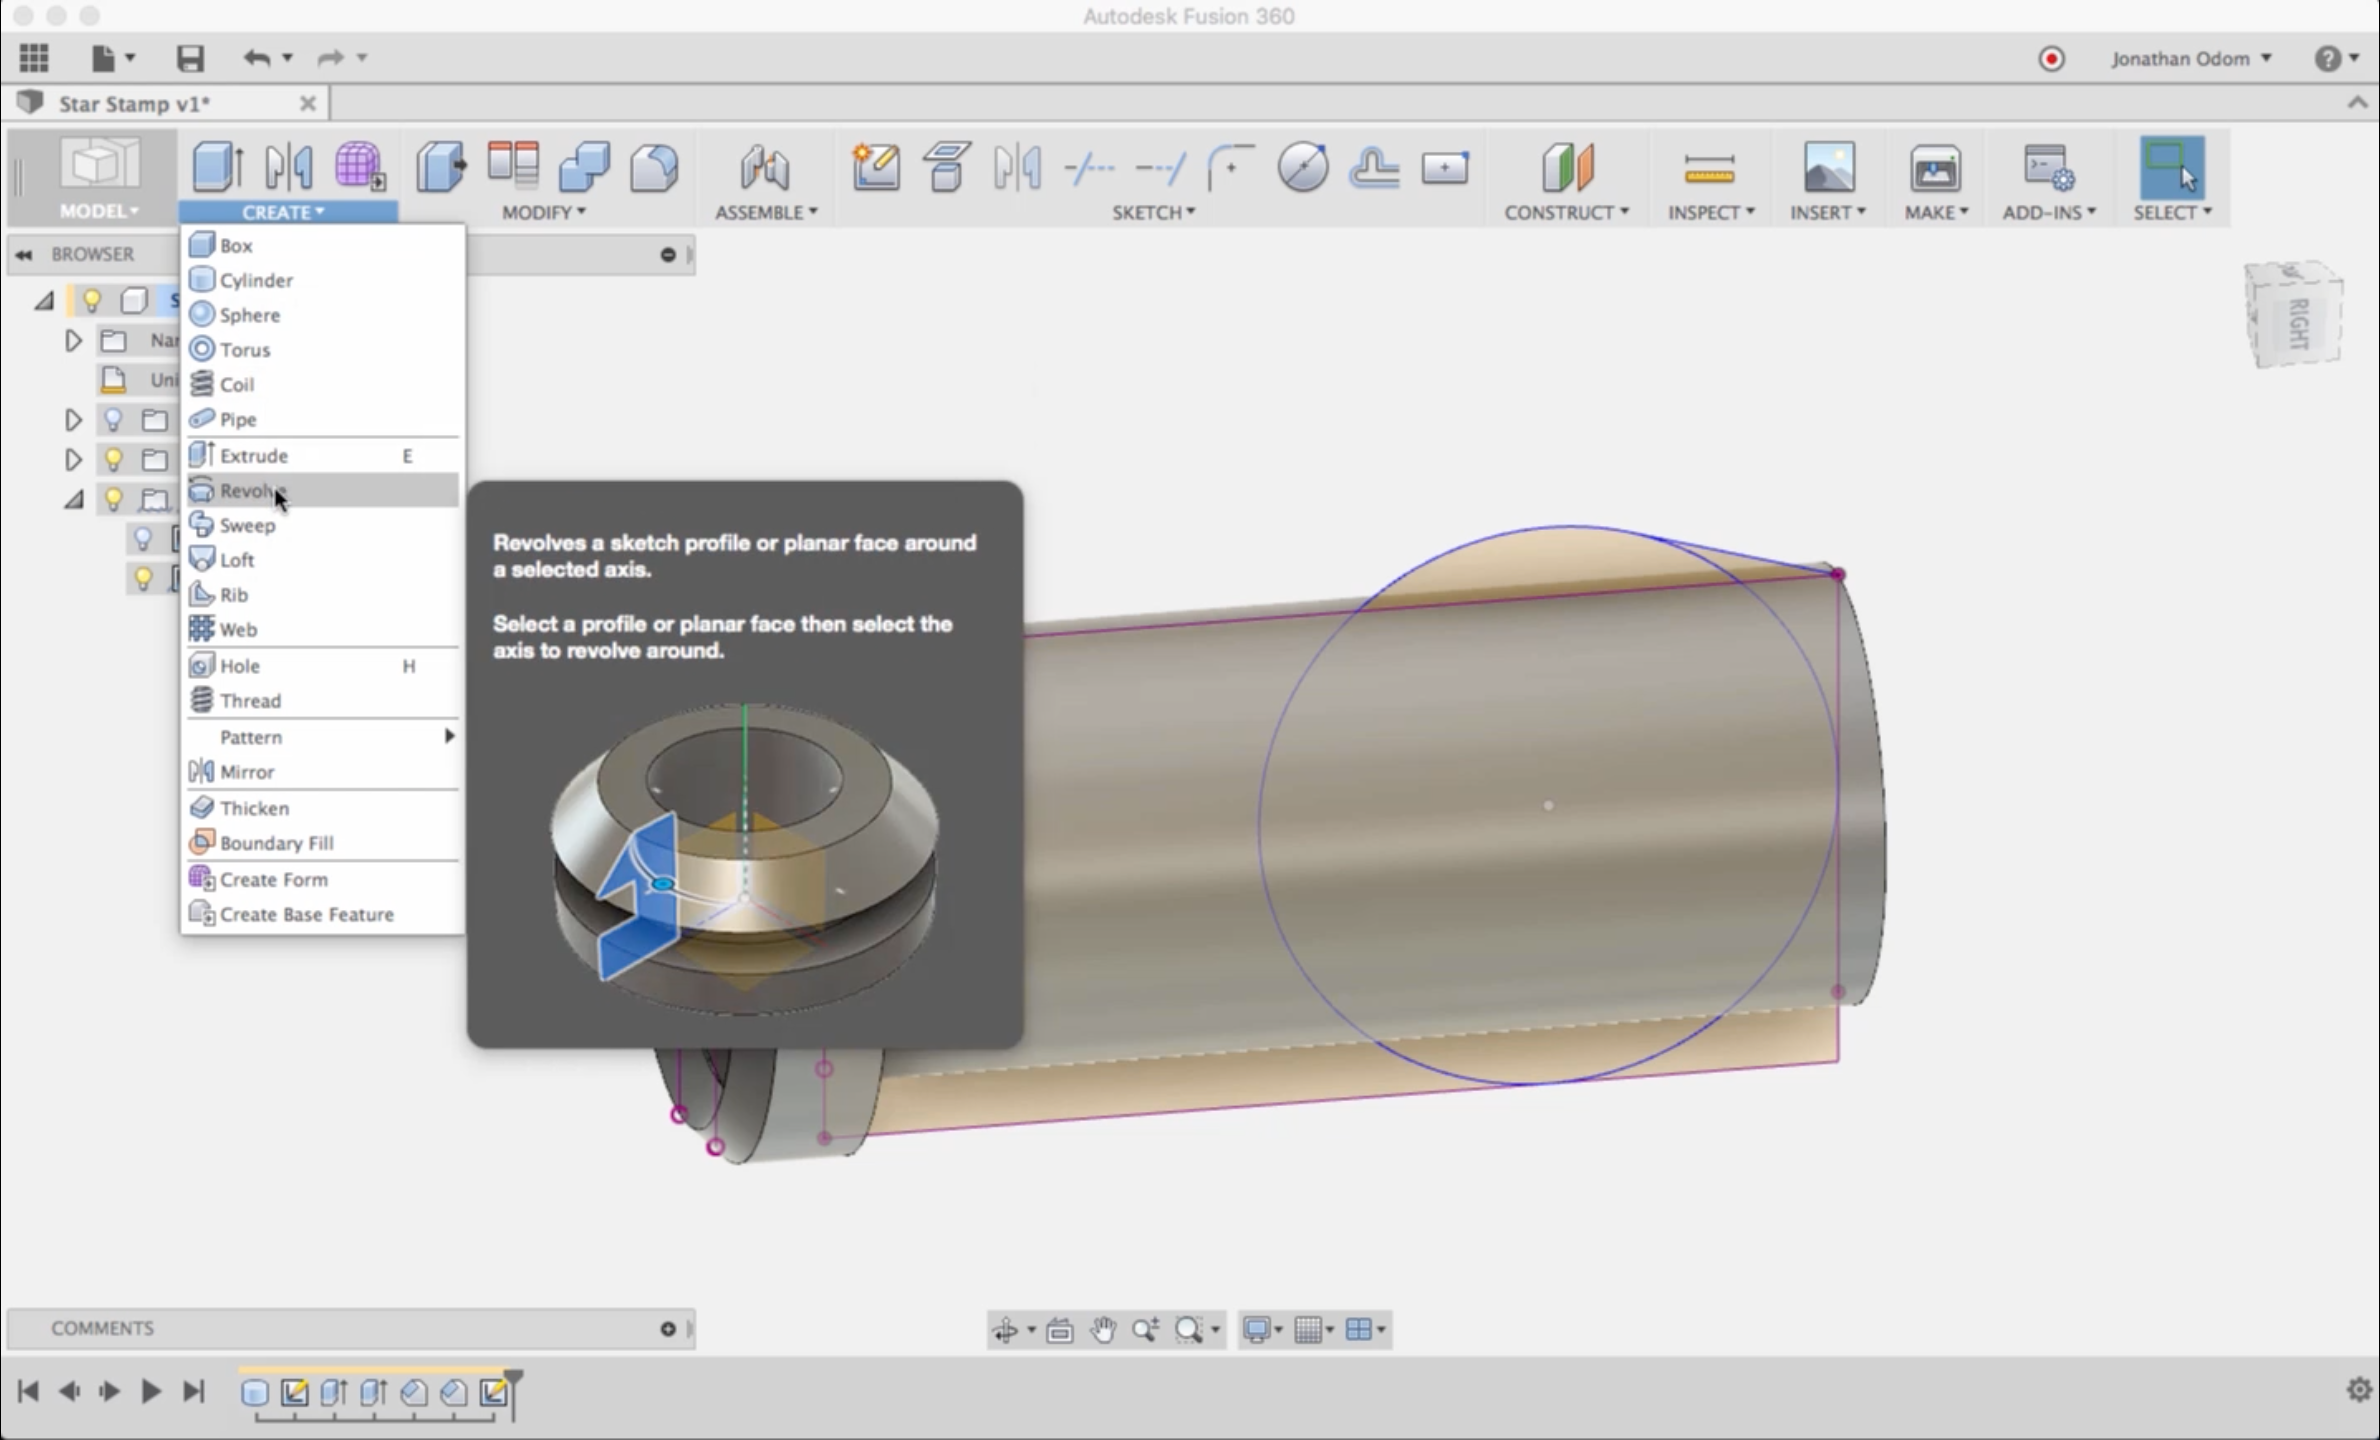Click the Joint icon in Assemble
This screenshot has height=1440, width=2380.
click(x=764, y=167)
